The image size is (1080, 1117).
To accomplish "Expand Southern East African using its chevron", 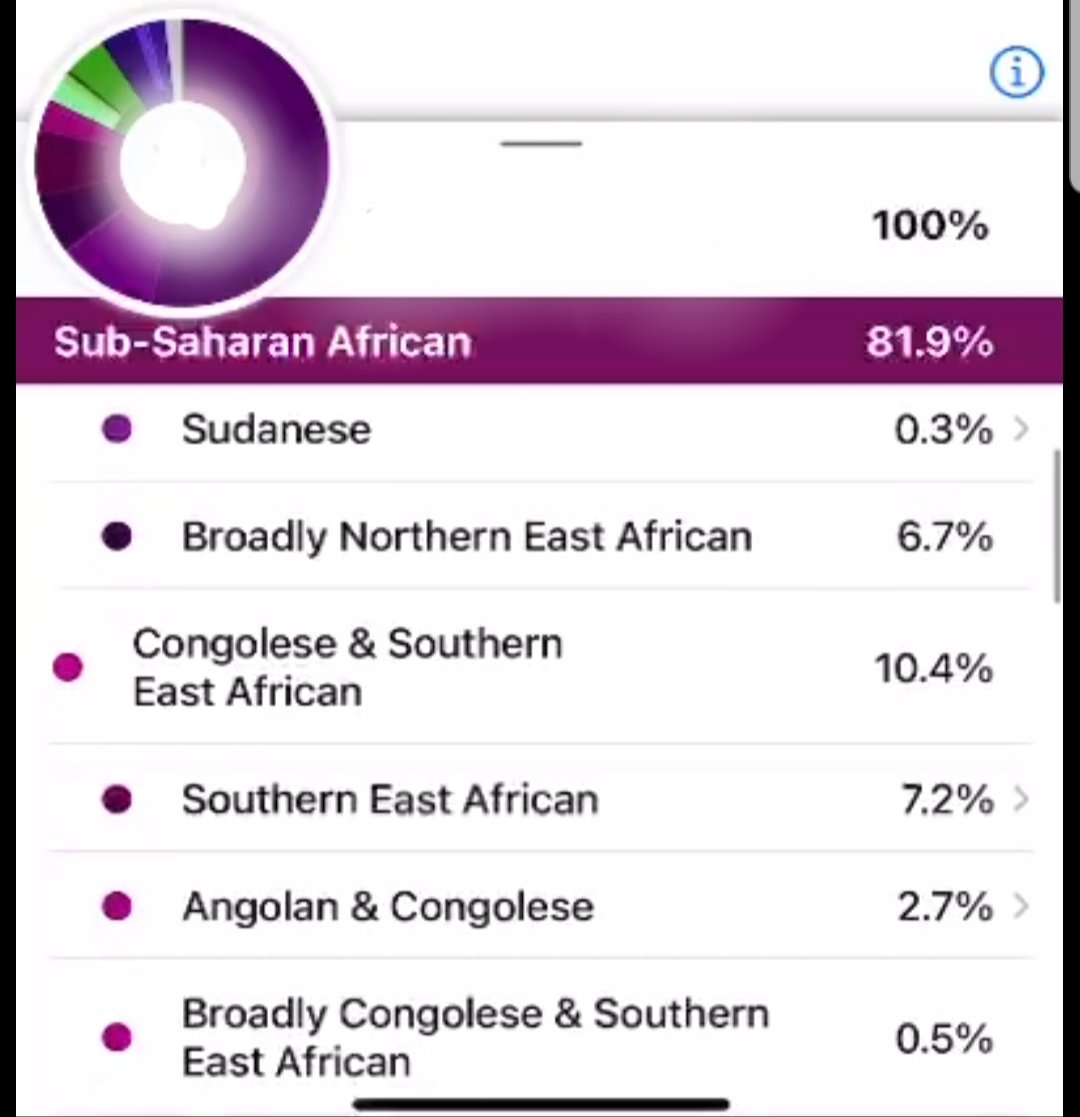I will [x=1021, y=799].
